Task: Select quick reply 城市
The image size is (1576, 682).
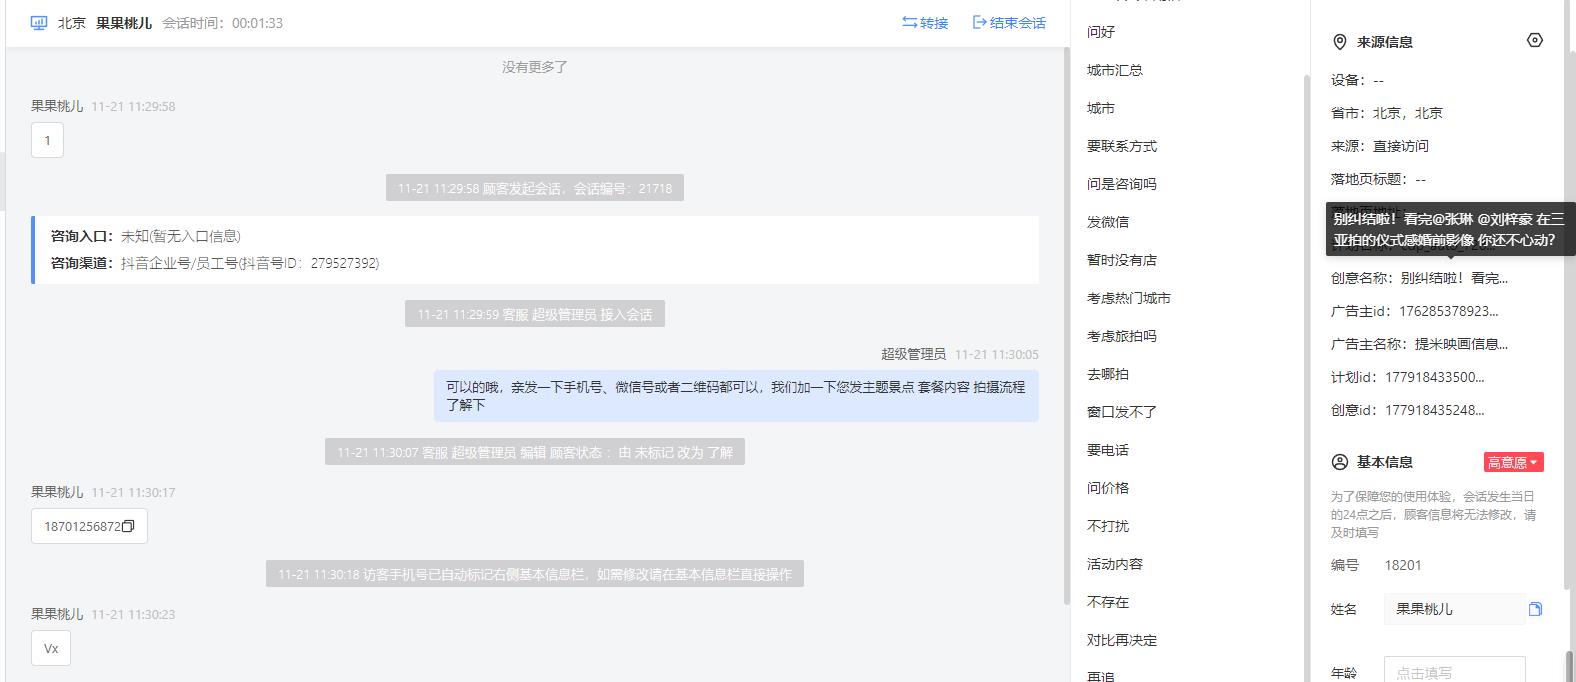Action: [x=1101, y=108]
